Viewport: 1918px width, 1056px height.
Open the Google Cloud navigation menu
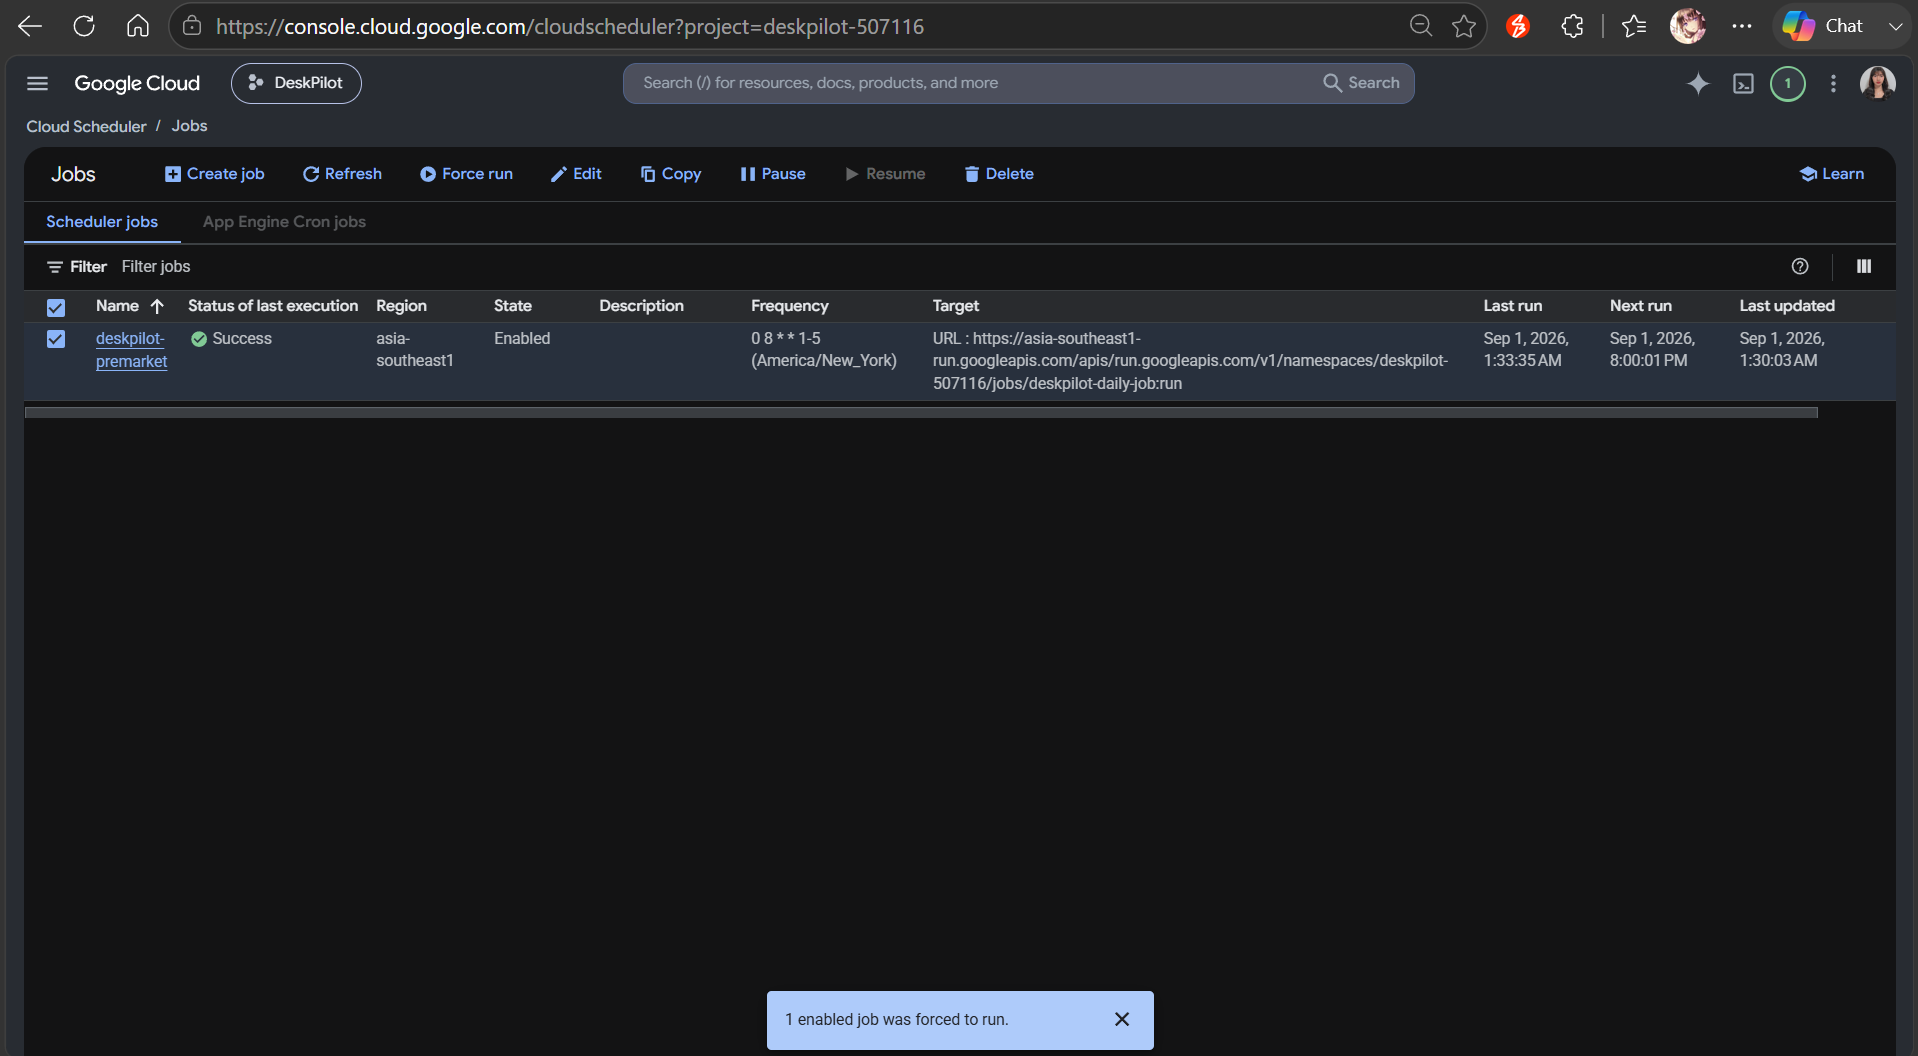(x=37, y=83)
